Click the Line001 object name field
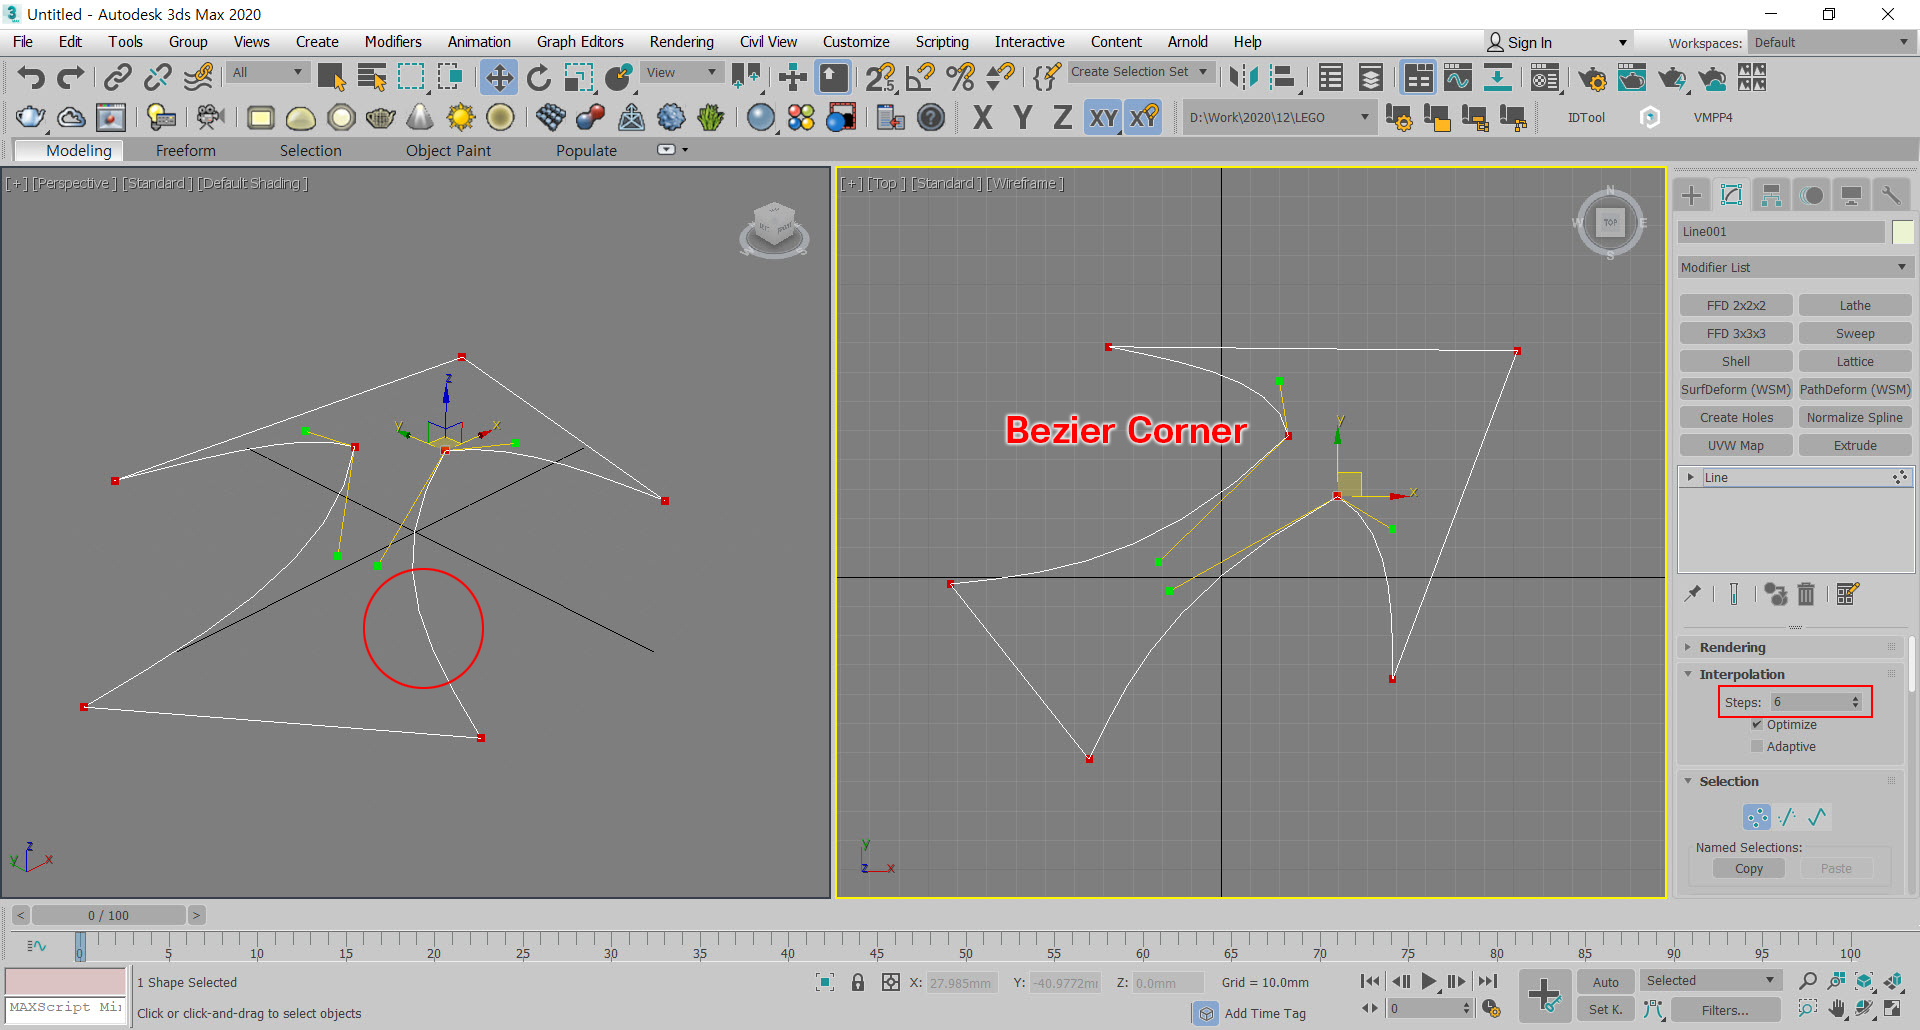Viewport: 1920px width, 1030px height. (x=1781, y=232)
